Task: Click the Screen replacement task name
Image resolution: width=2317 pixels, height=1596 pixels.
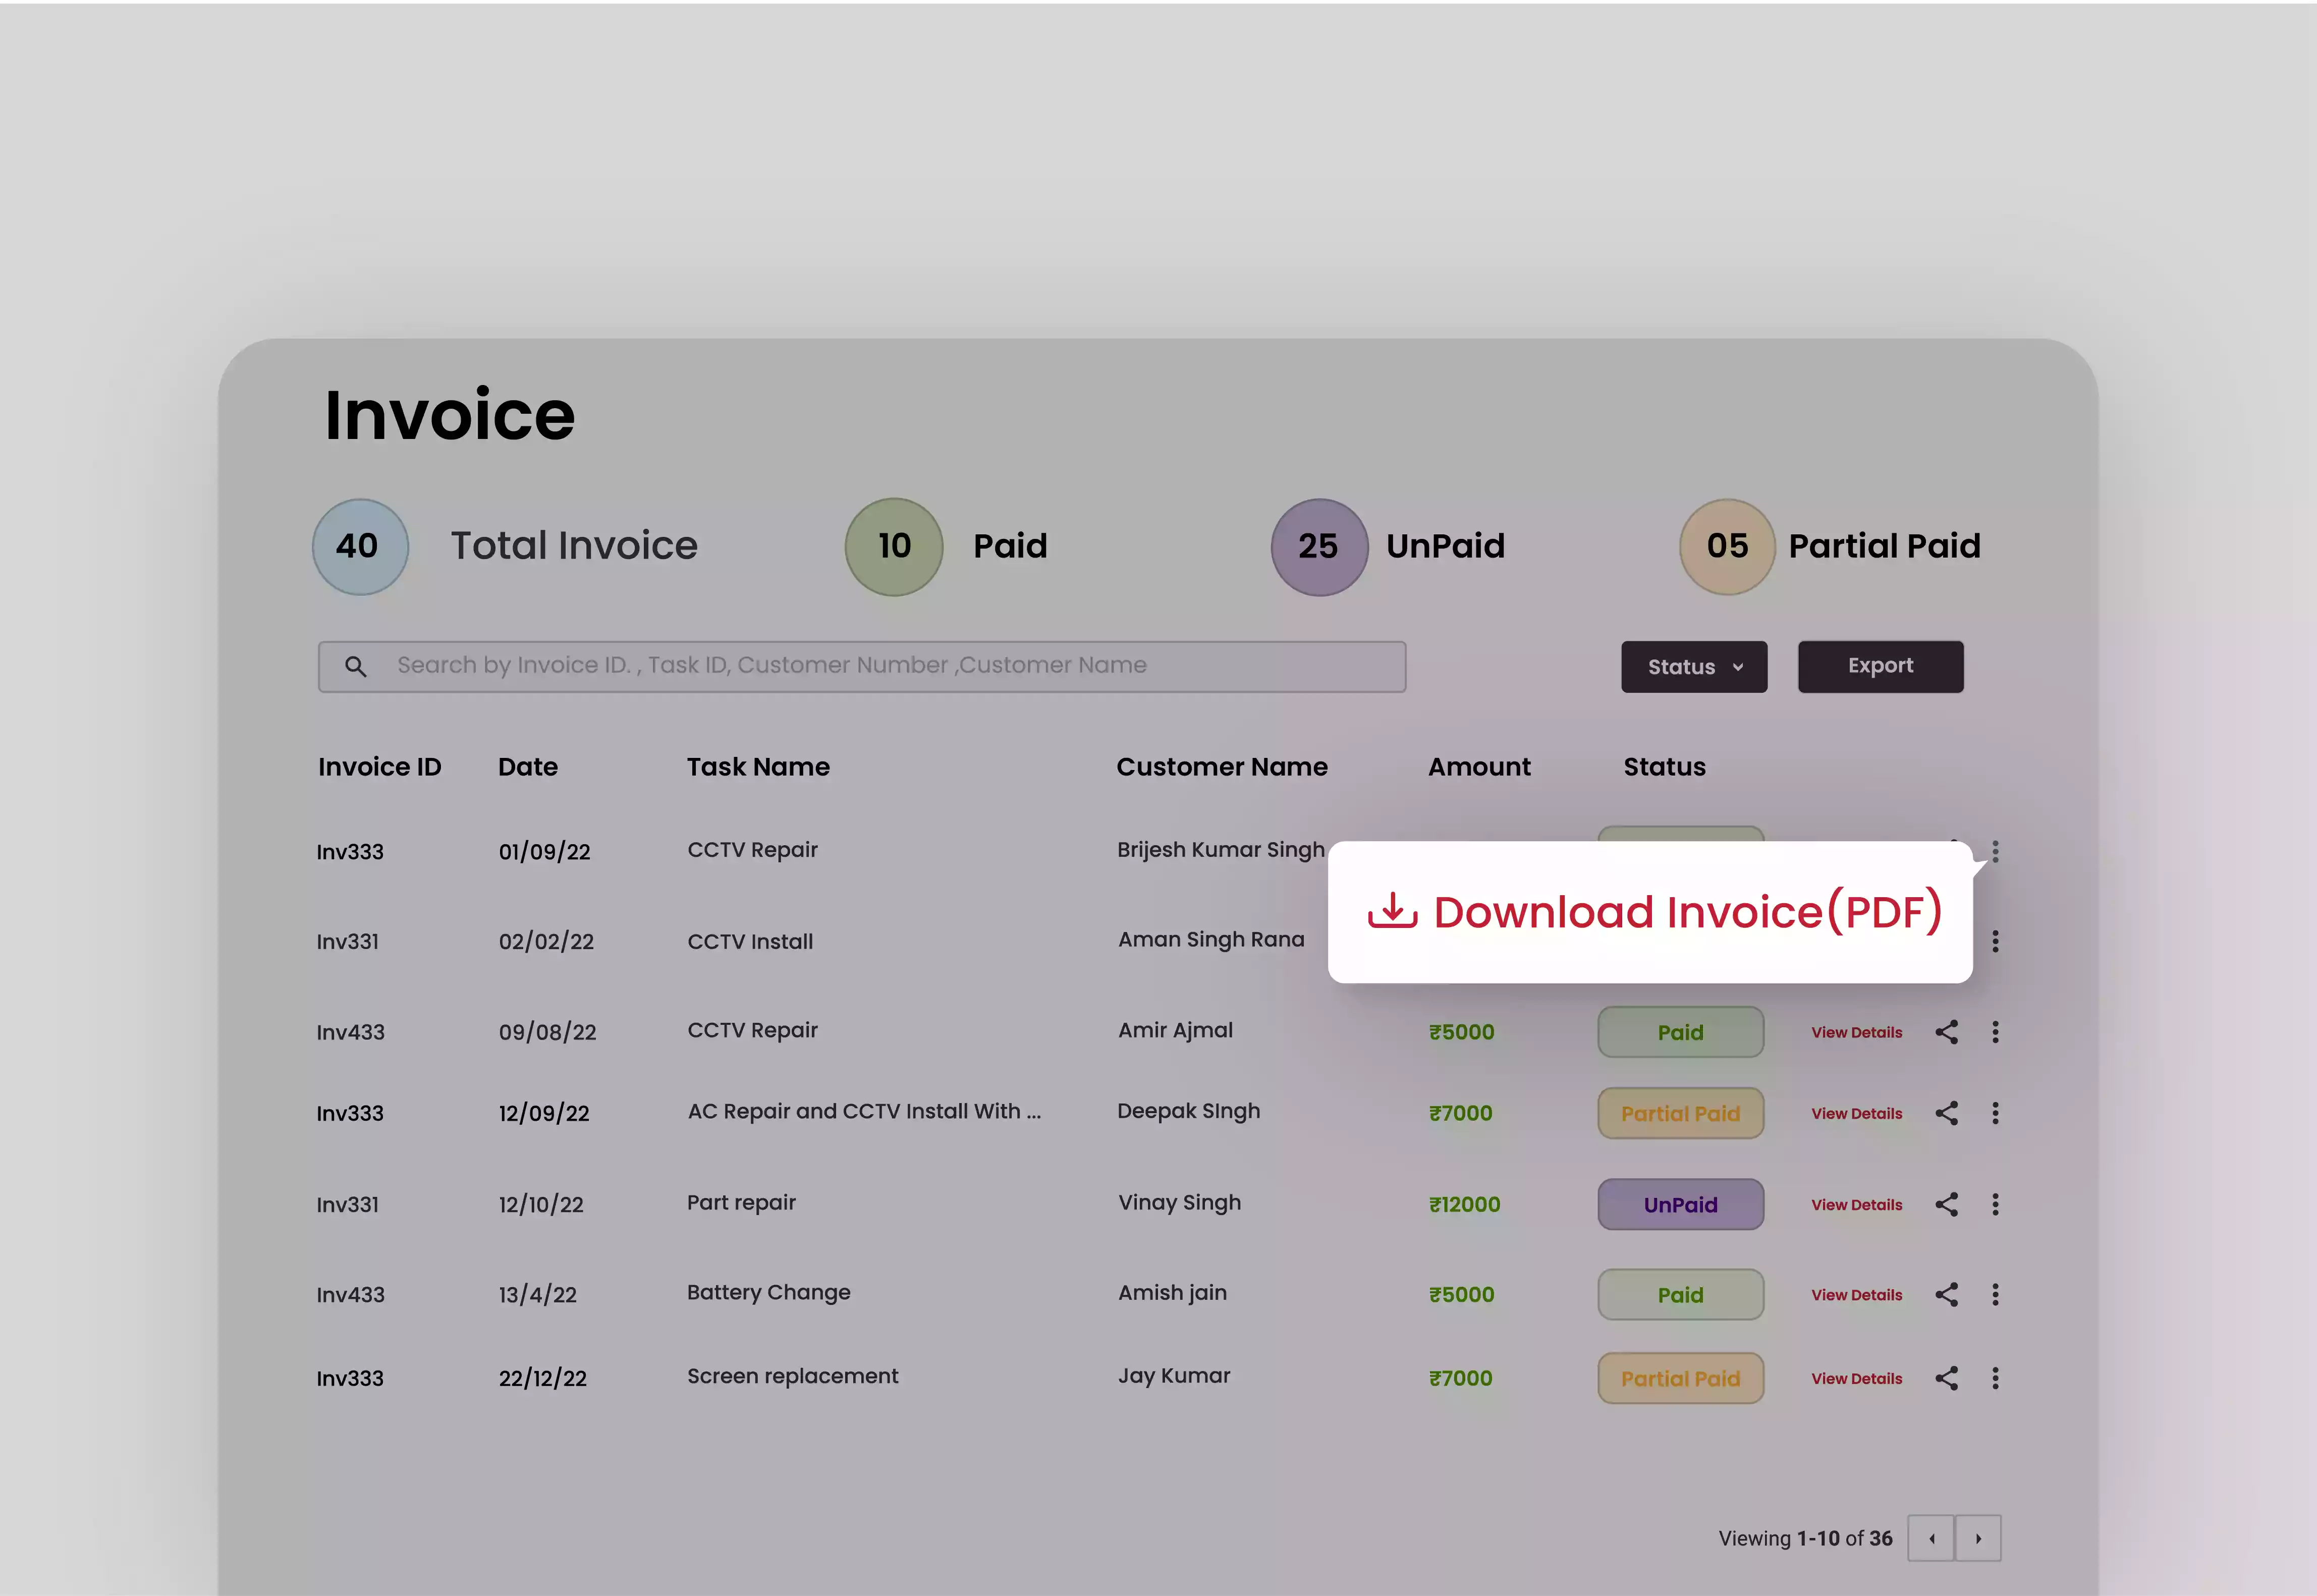Action: (x=792, y=1376)
